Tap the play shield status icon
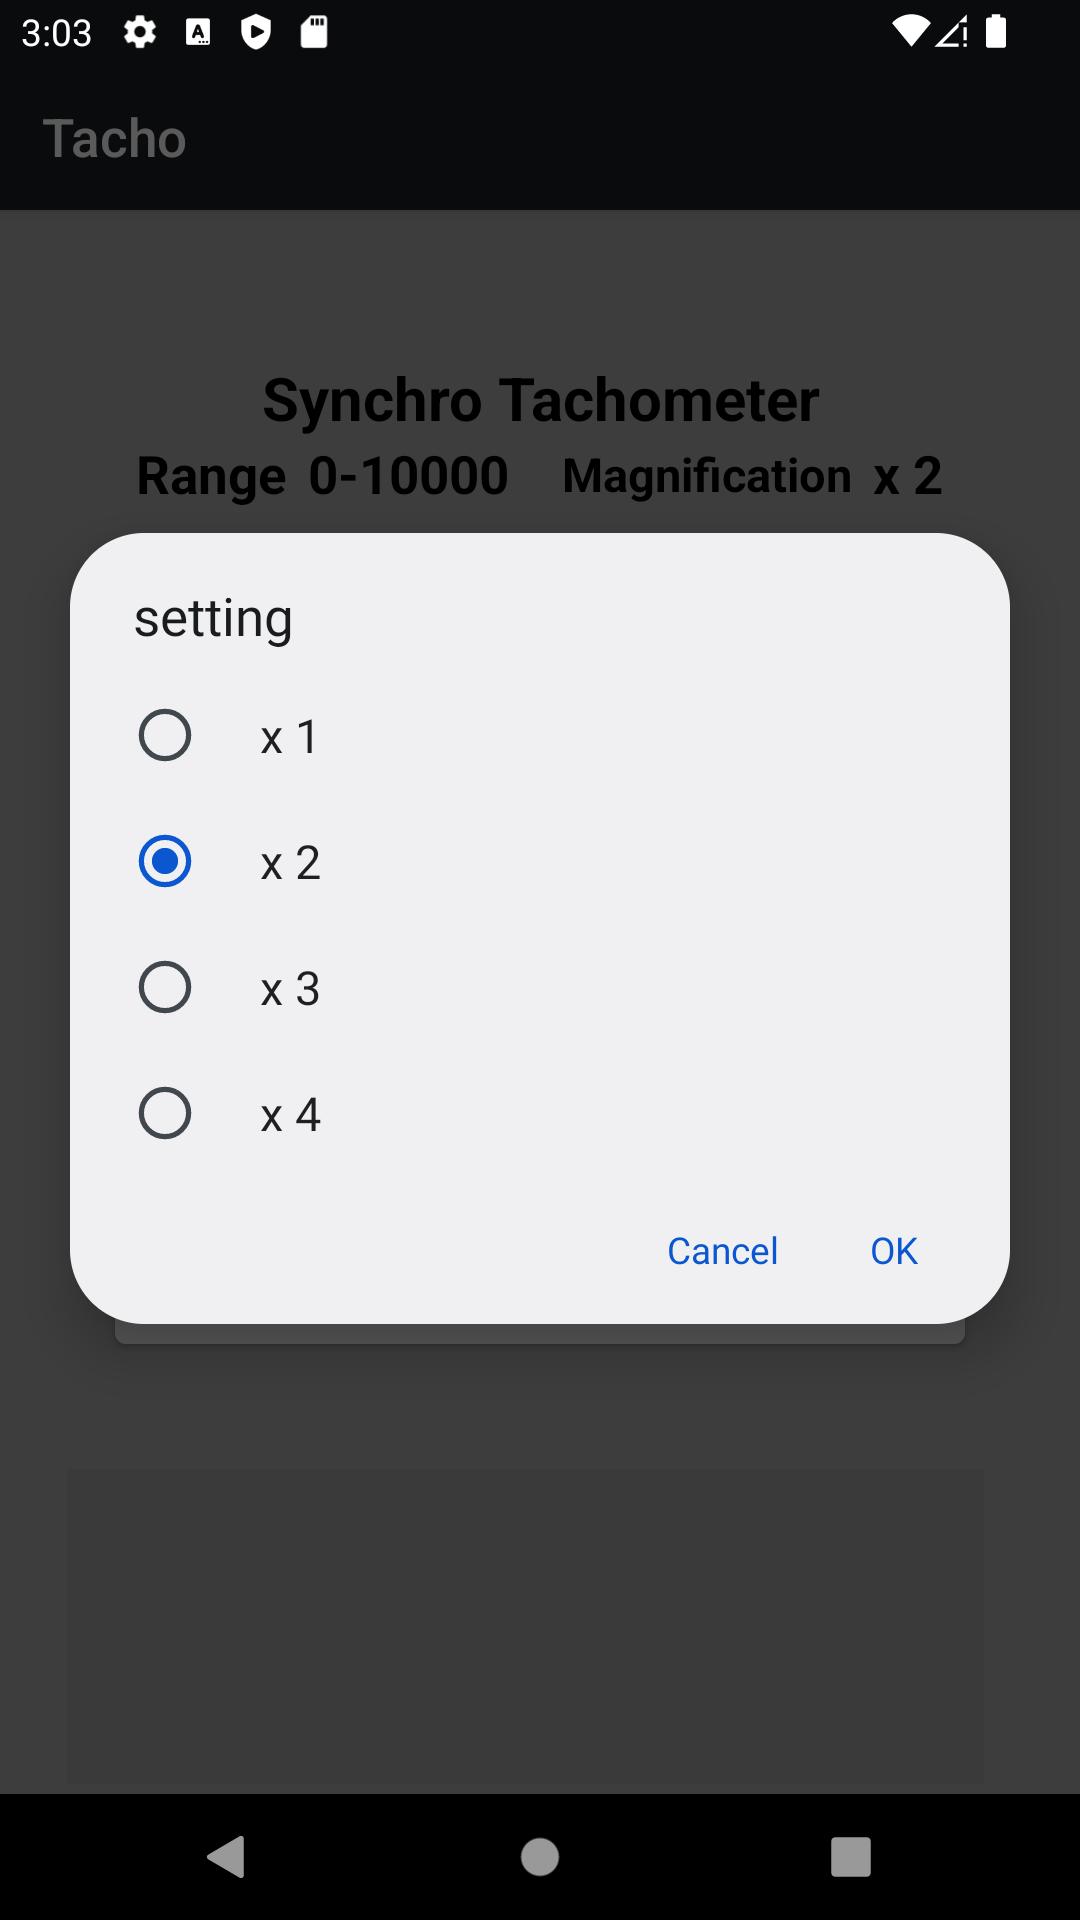1080x1920 pixels. (256, 33)
